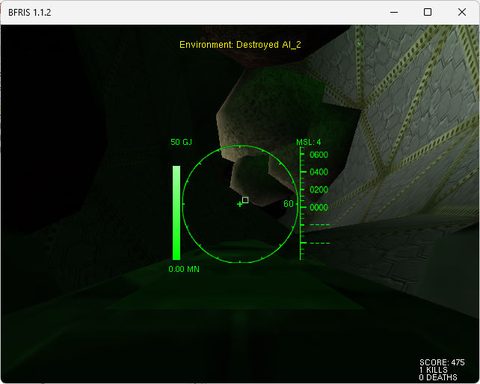Click the 'MSL: 4' missile counter
The width and height of the screenshot is (480, 384).
[x=308, y=142]
